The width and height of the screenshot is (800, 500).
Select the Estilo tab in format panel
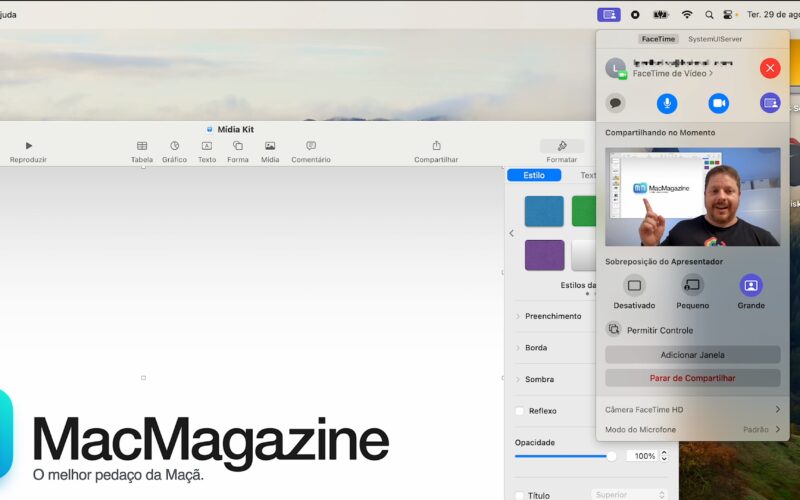[x=534, y=175]
